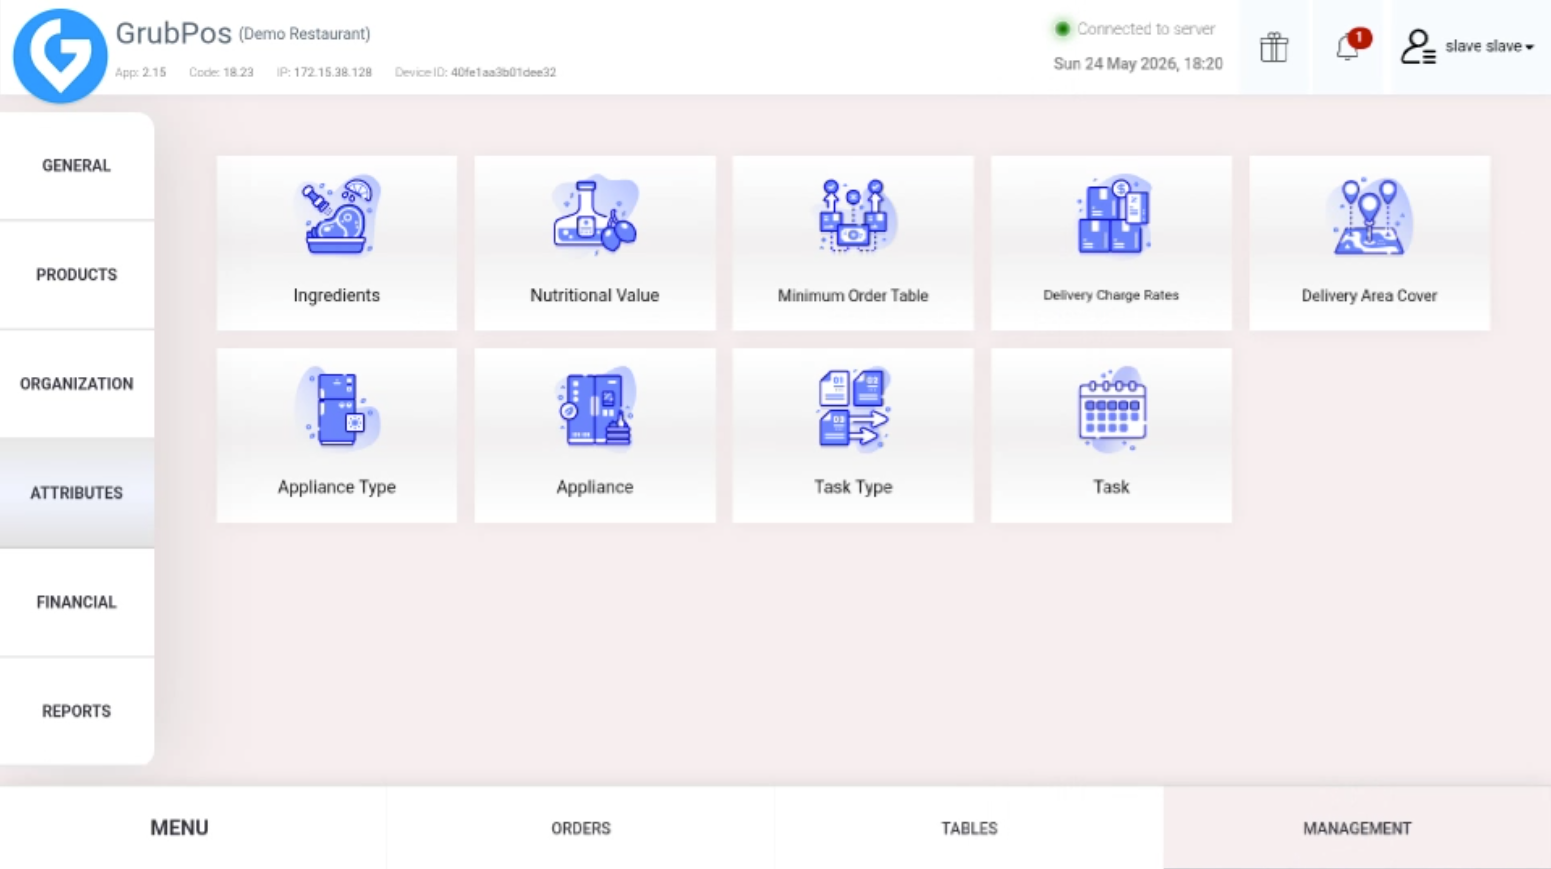Open the gift box icon
The height and width of the screenshot is (869, 1551).
[x=1274, y=47]
